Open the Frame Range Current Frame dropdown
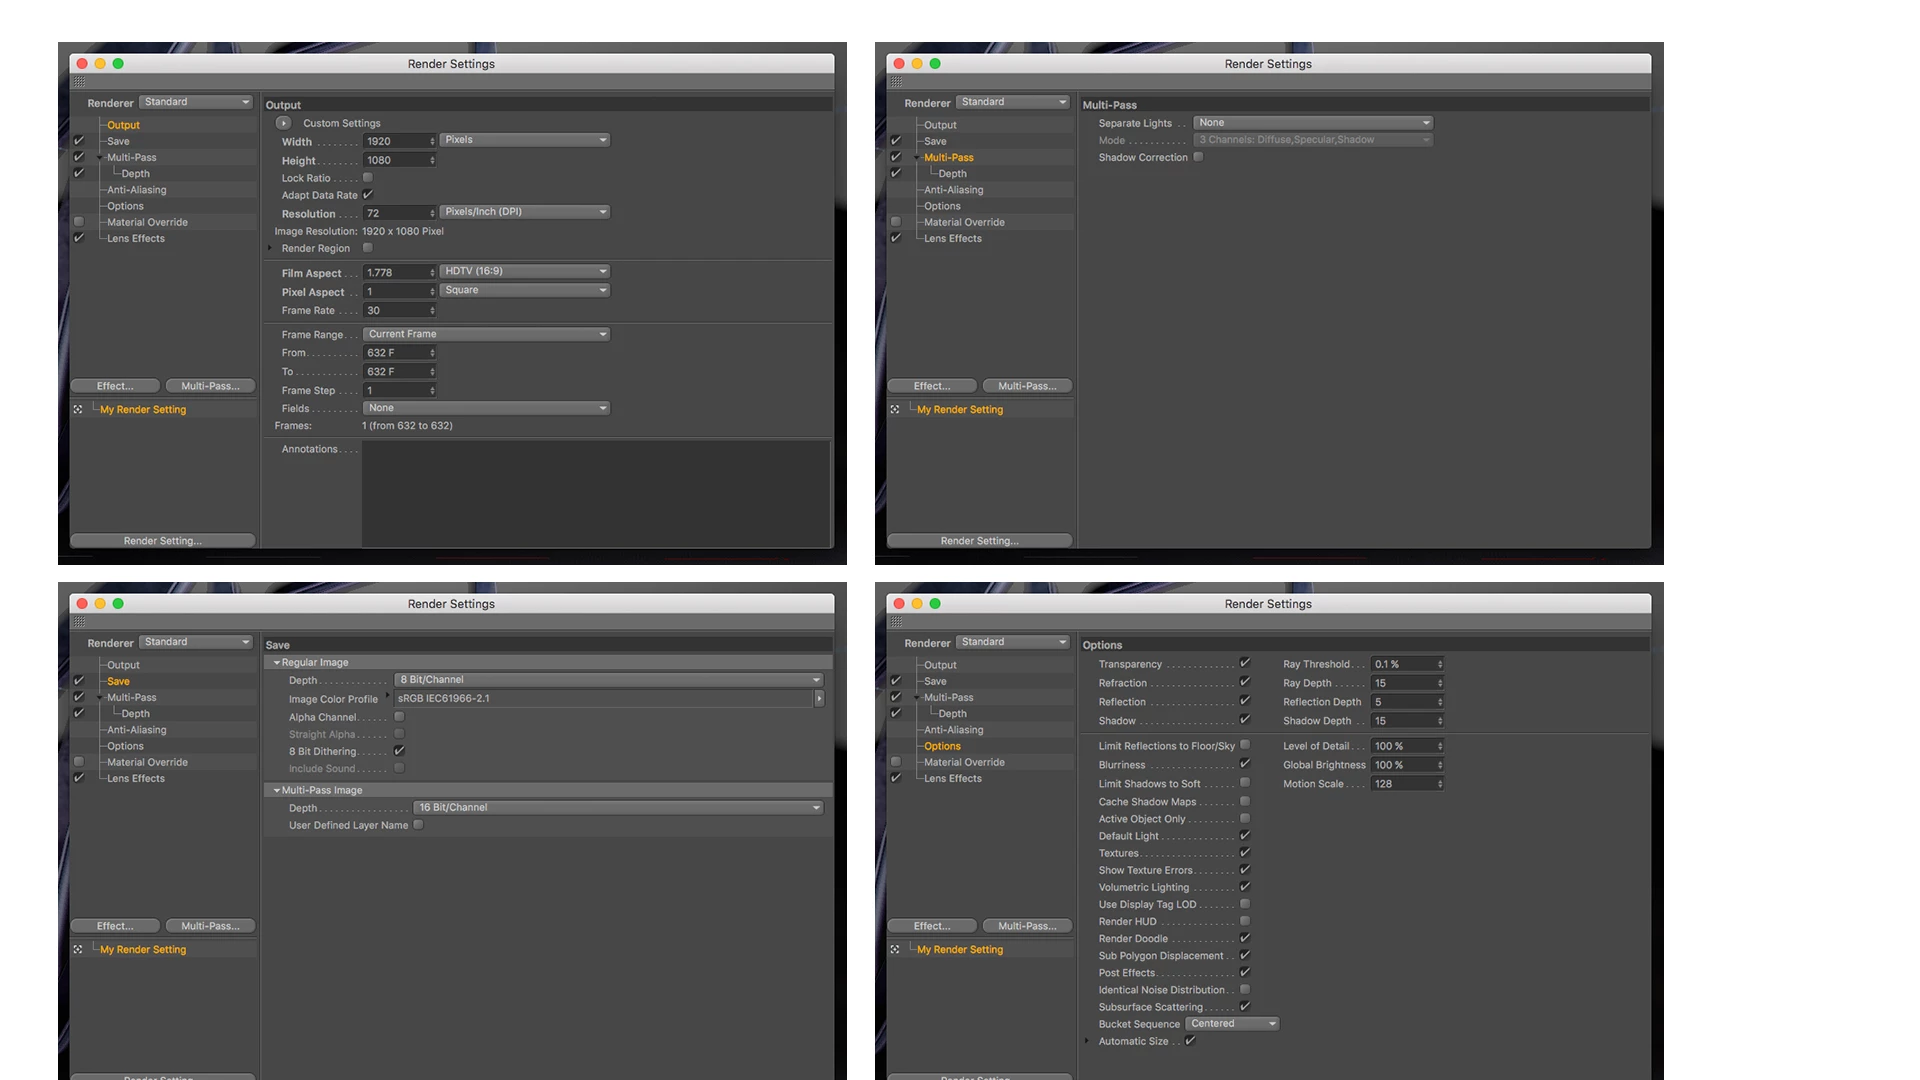This screenshot has width=1920, height=1080. [486, 334]
